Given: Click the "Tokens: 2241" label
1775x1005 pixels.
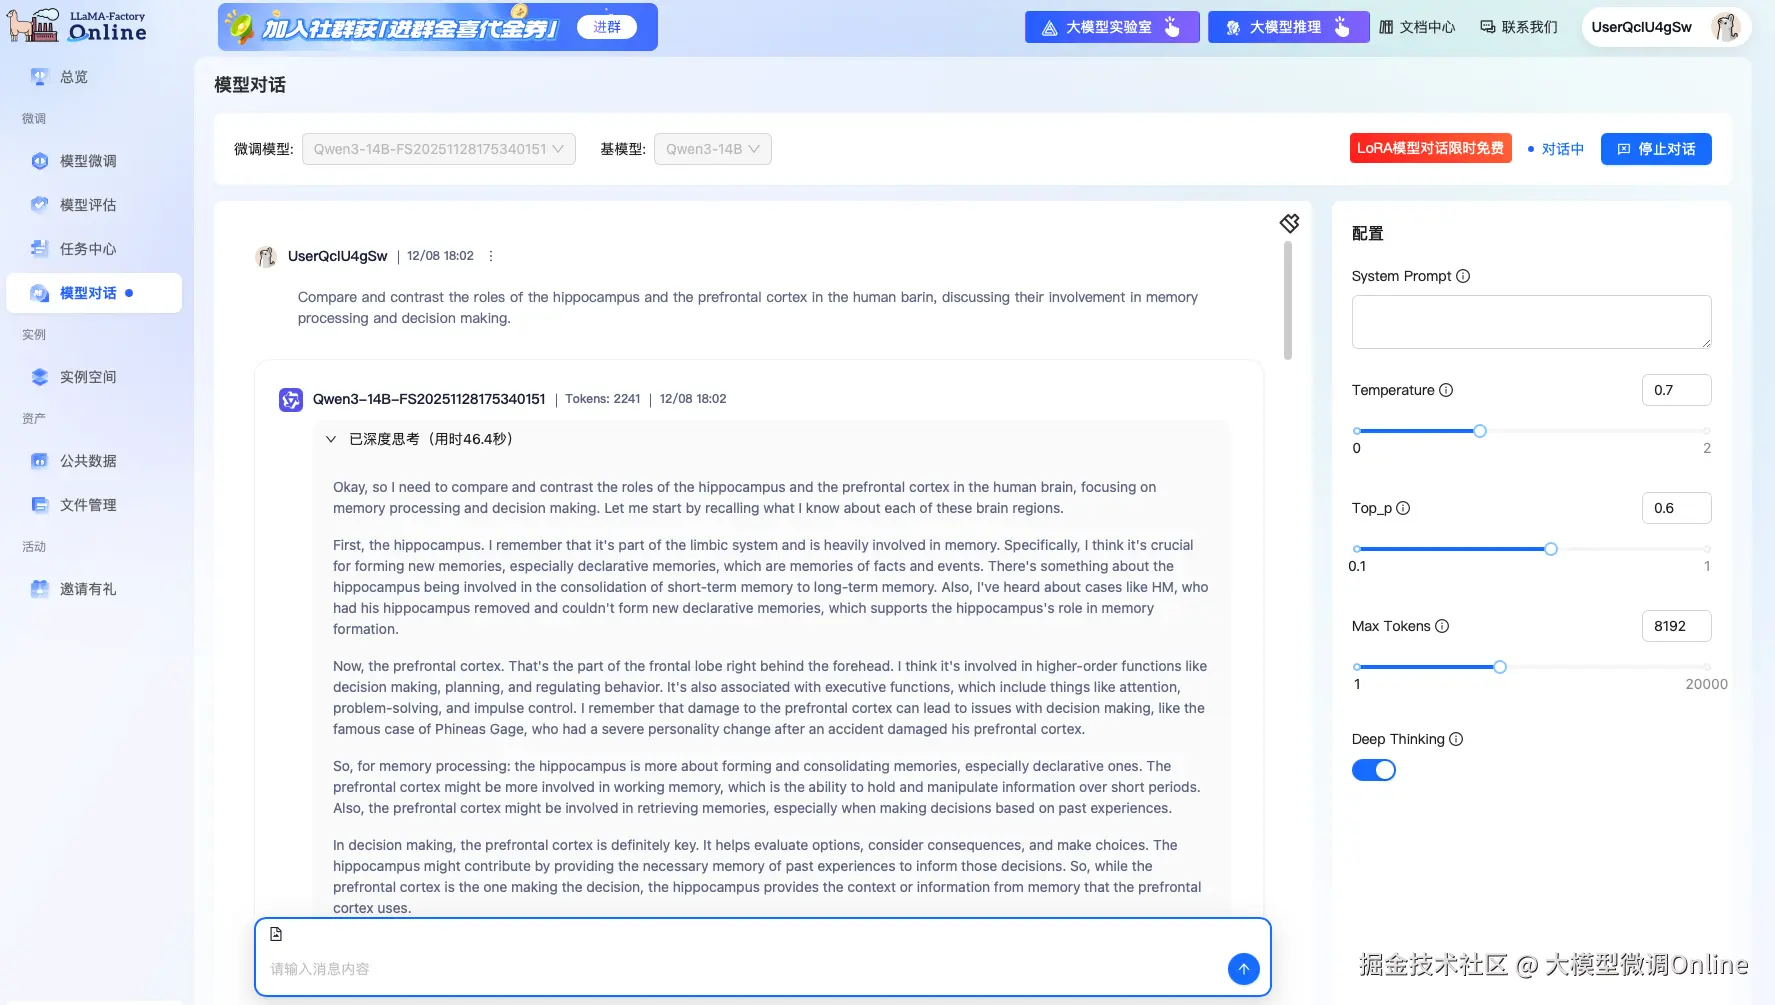Looking at the screenshot, I should coord(603,399).
